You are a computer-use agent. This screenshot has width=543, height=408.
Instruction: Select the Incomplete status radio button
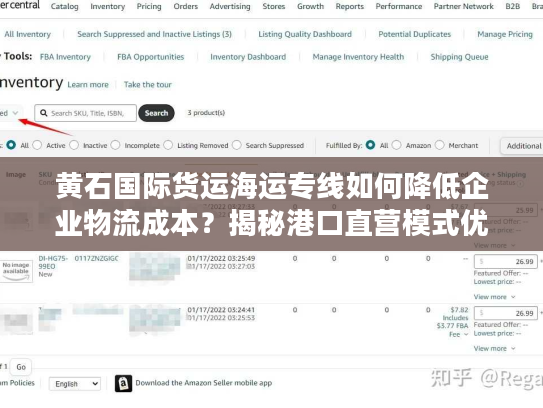point(115,145)
